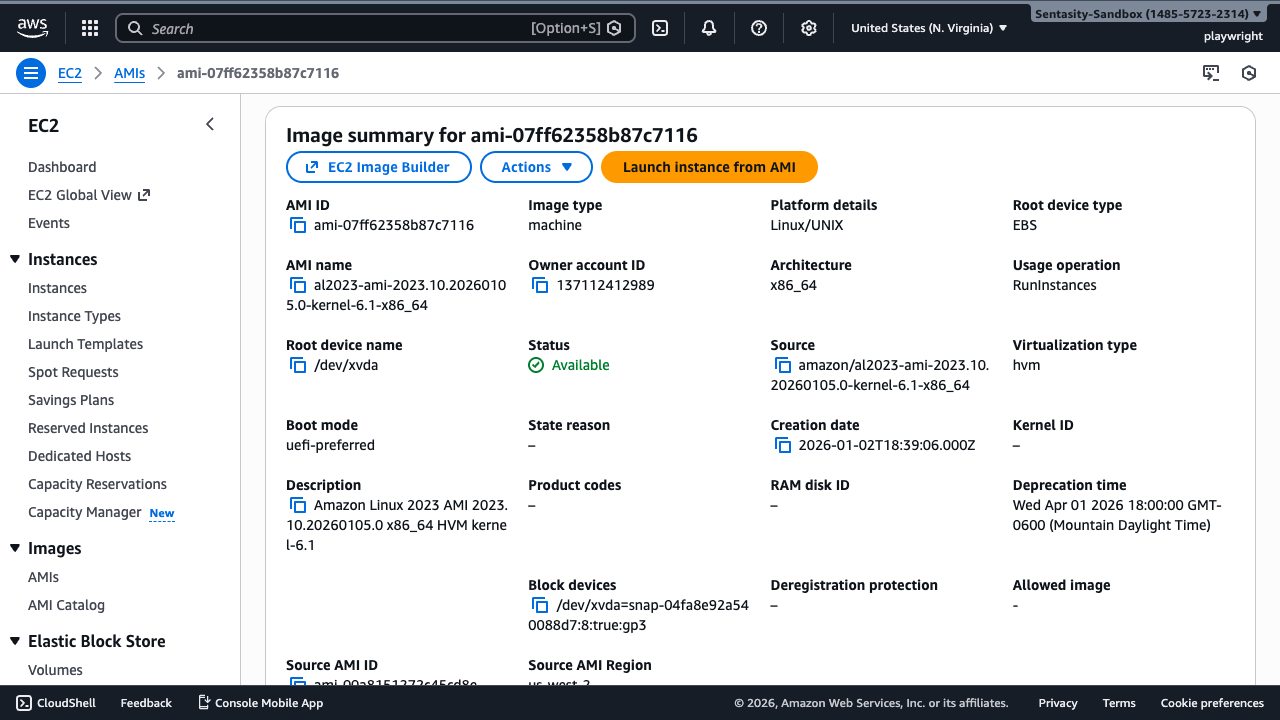Copy the AMI ID value
The height and width of the screenshot is (720, 1280).
pos(298,226)
